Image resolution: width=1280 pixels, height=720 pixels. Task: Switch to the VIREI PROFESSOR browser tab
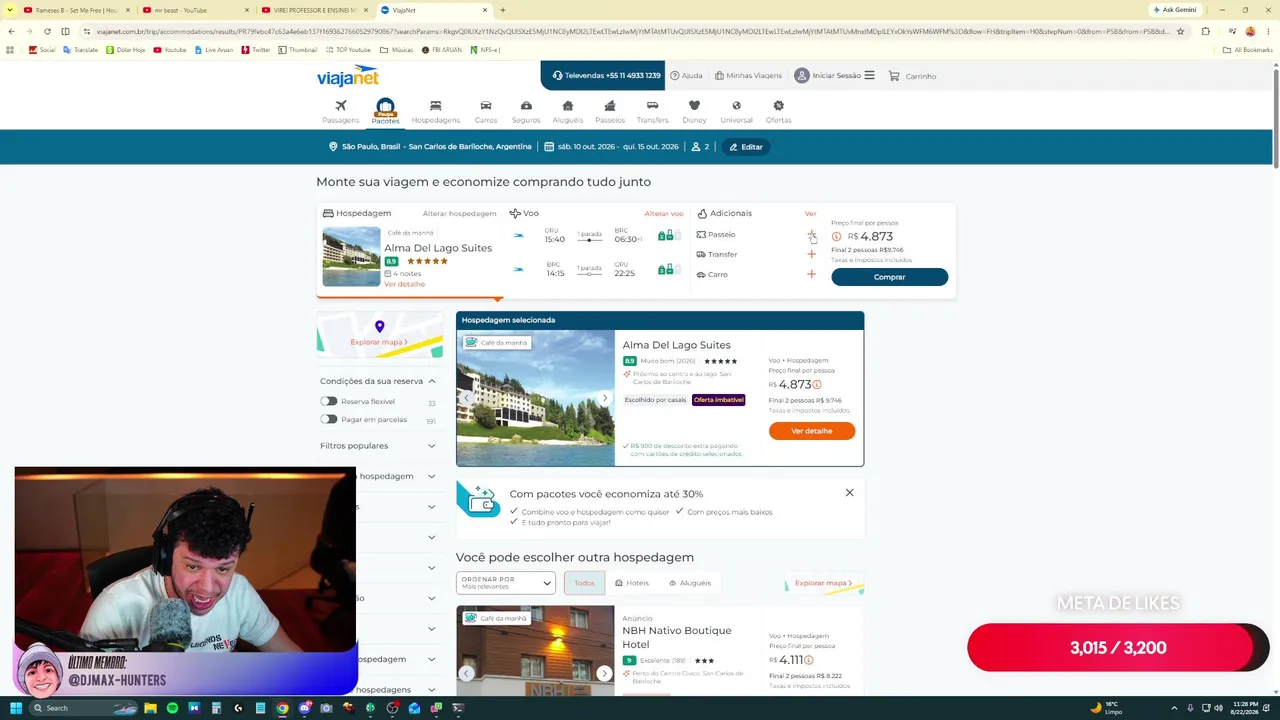[x=313, y=10]
